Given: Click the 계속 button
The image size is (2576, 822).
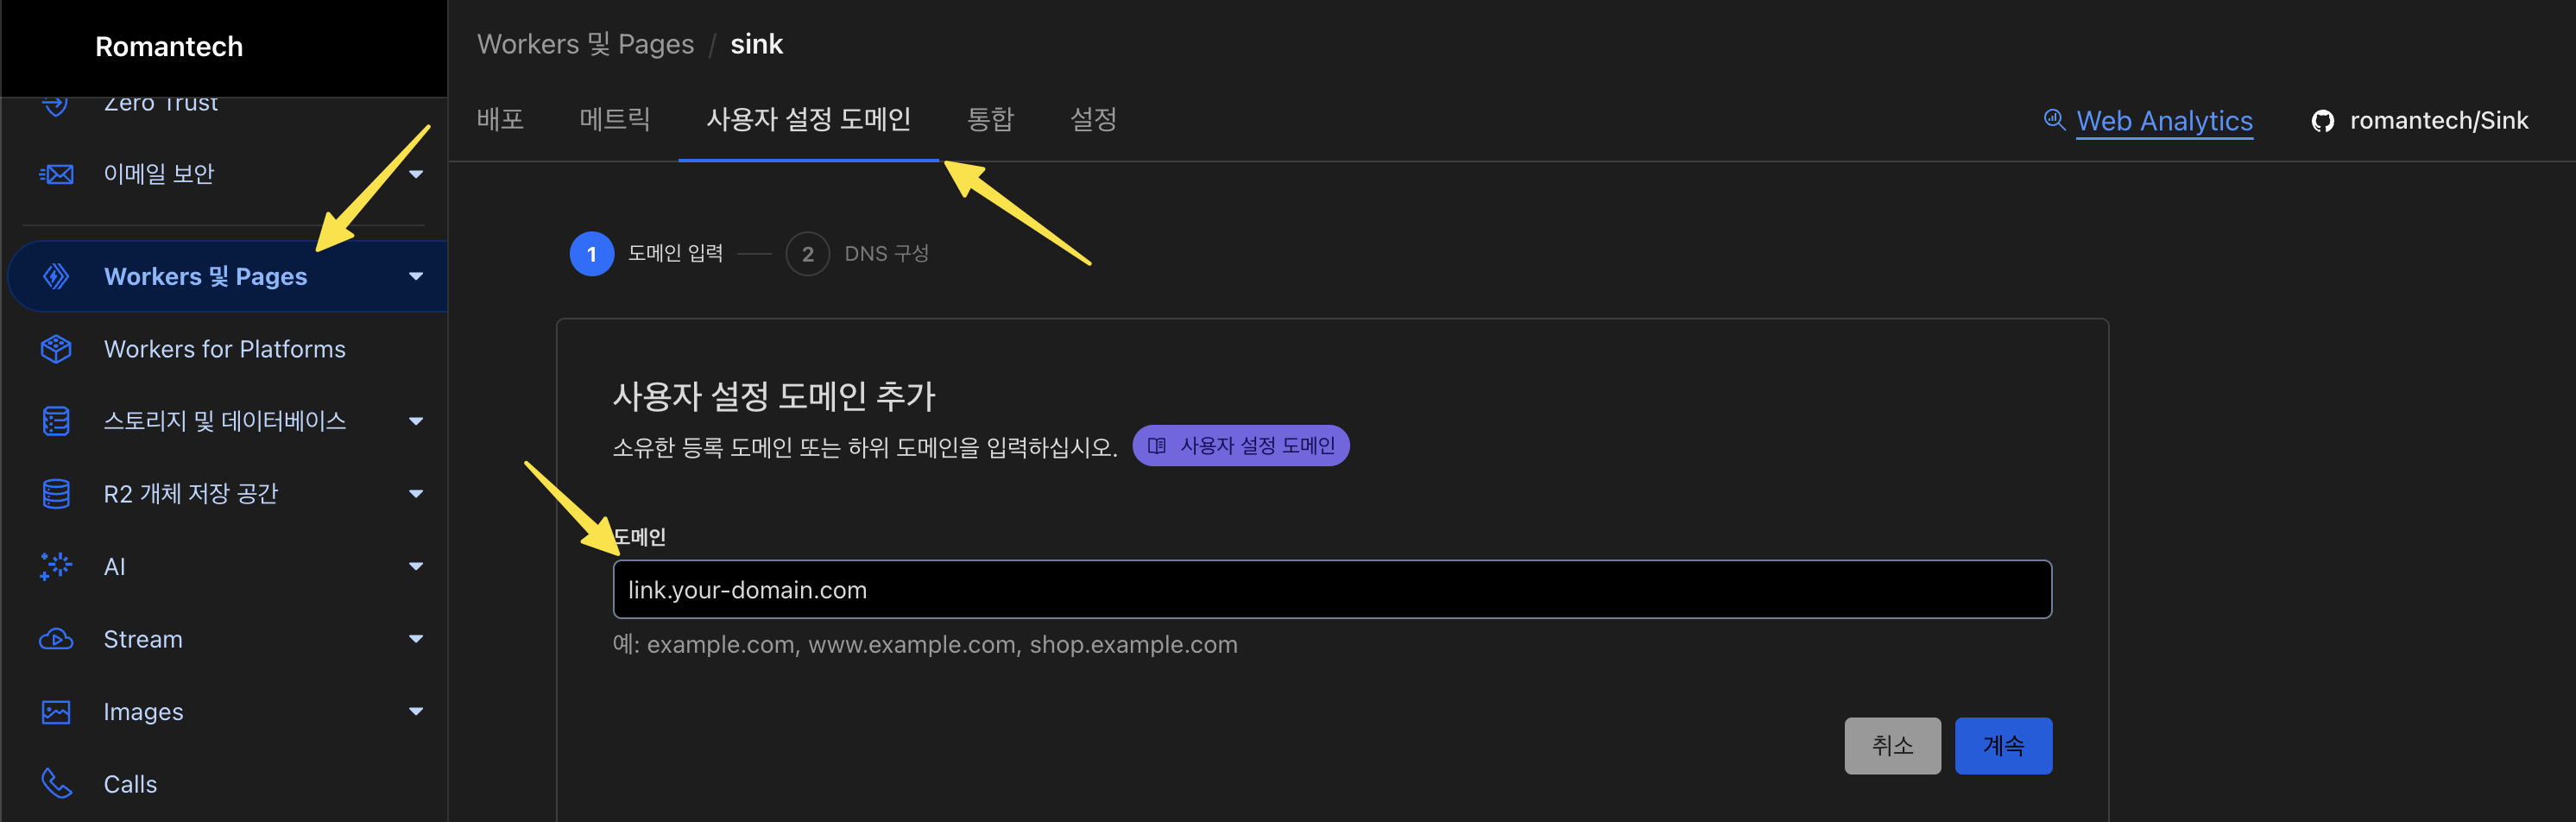Looking at the screenshot, I should 2003,746.
